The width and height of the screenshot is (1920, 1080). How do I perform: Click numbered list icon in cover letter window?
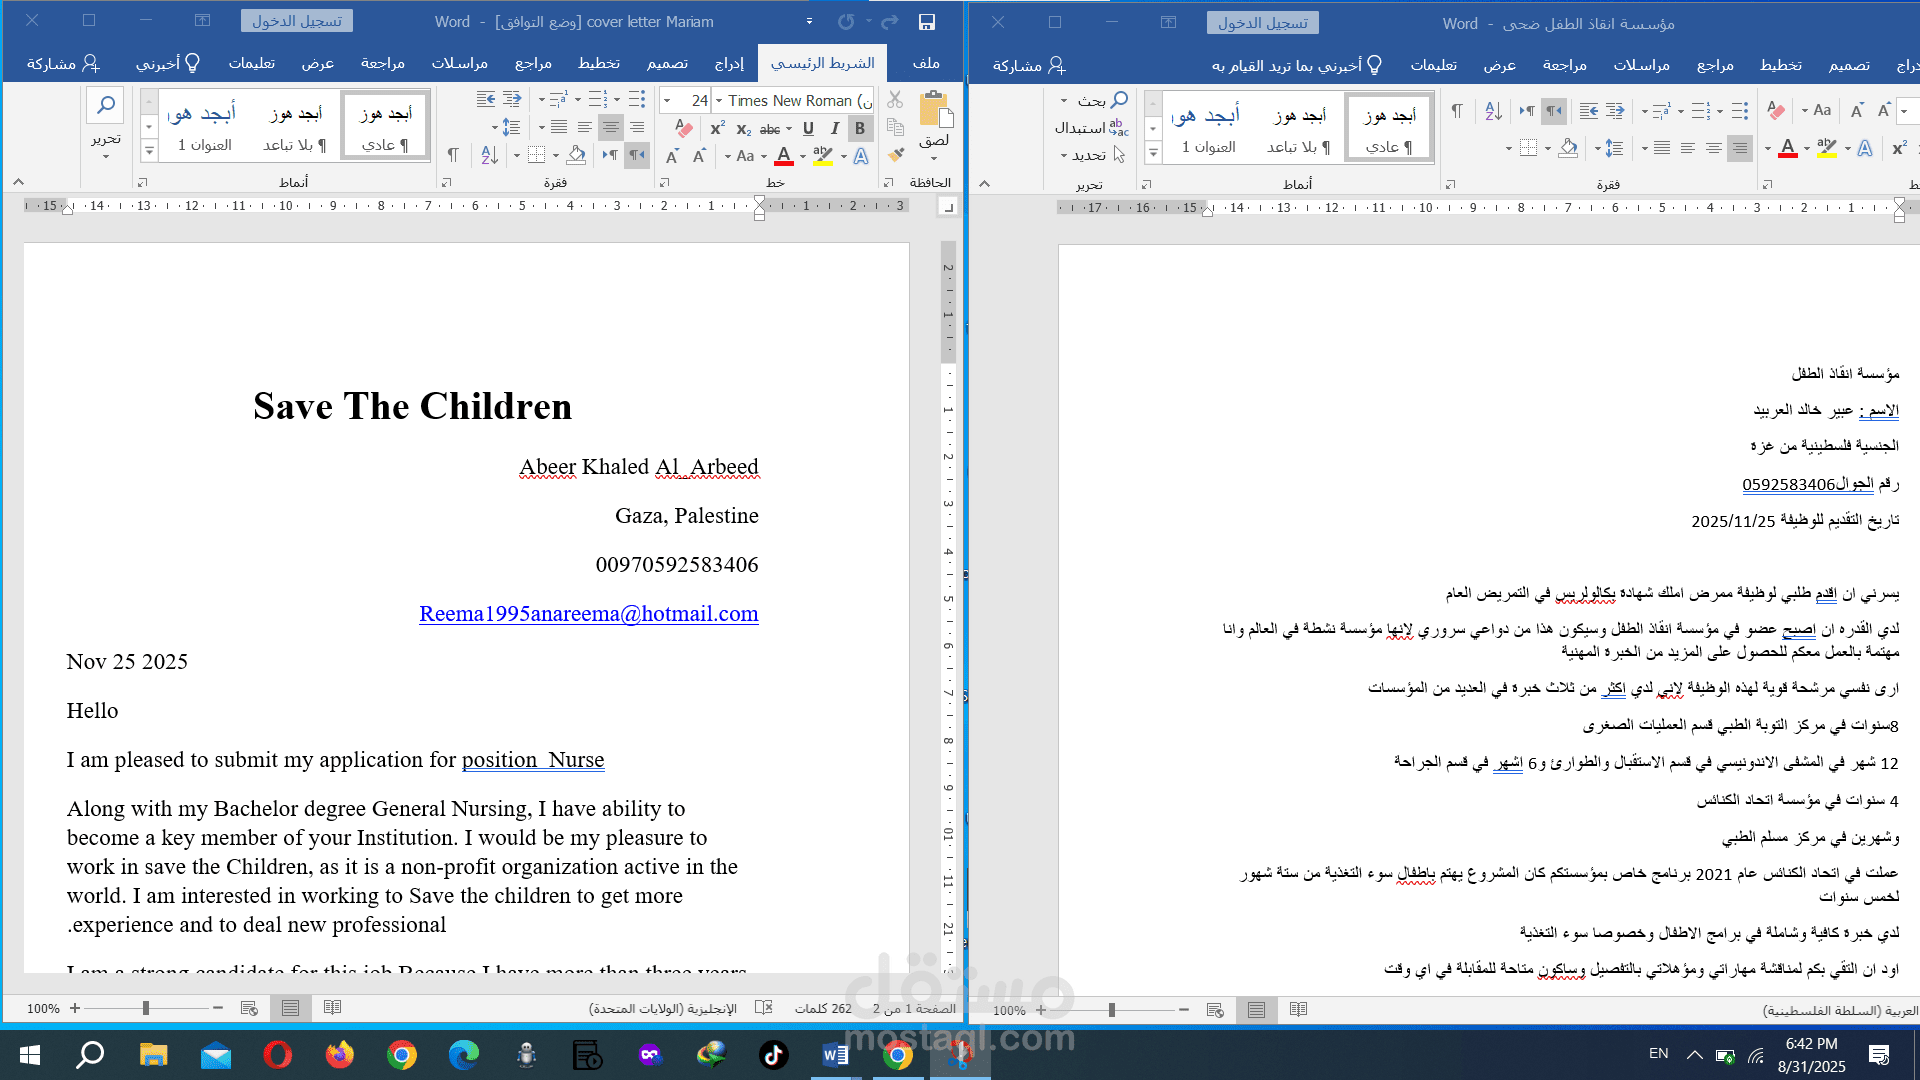598,100
